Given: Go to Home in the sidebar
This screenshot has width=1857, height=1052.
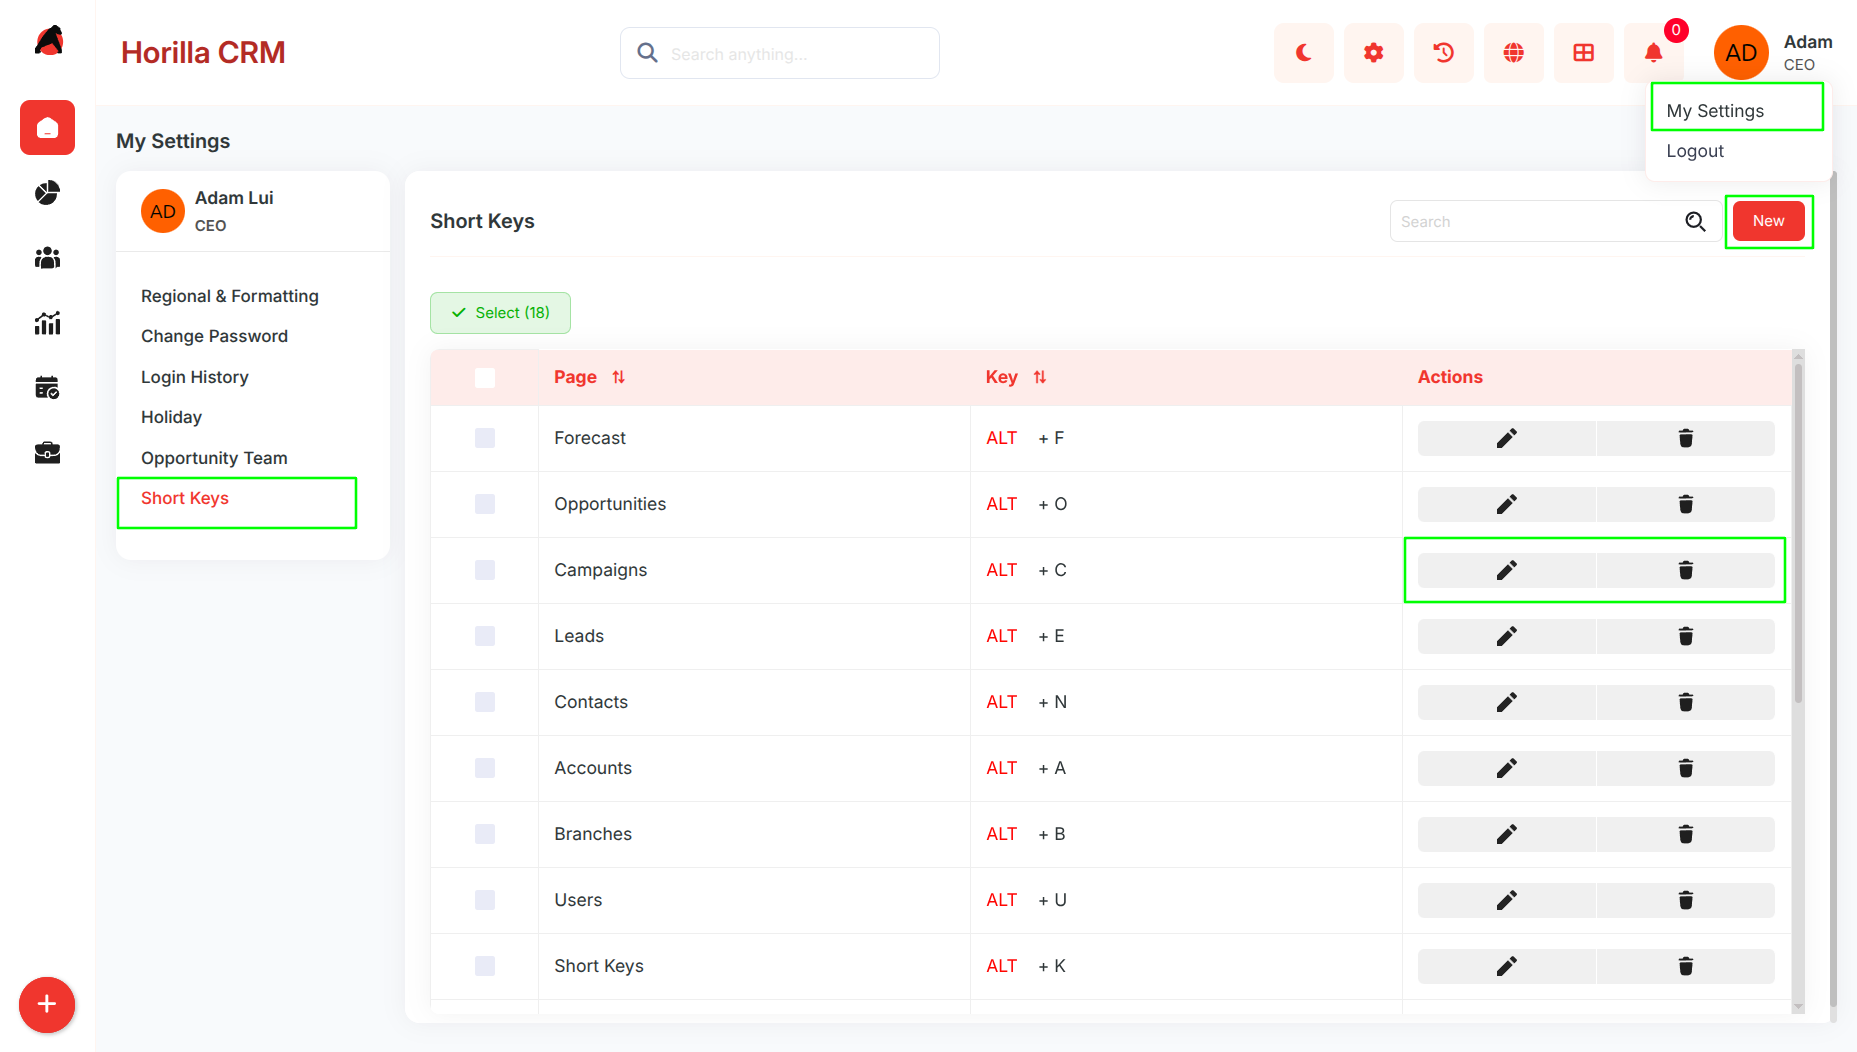Looking at the screenshot, I should coord(47,128).
